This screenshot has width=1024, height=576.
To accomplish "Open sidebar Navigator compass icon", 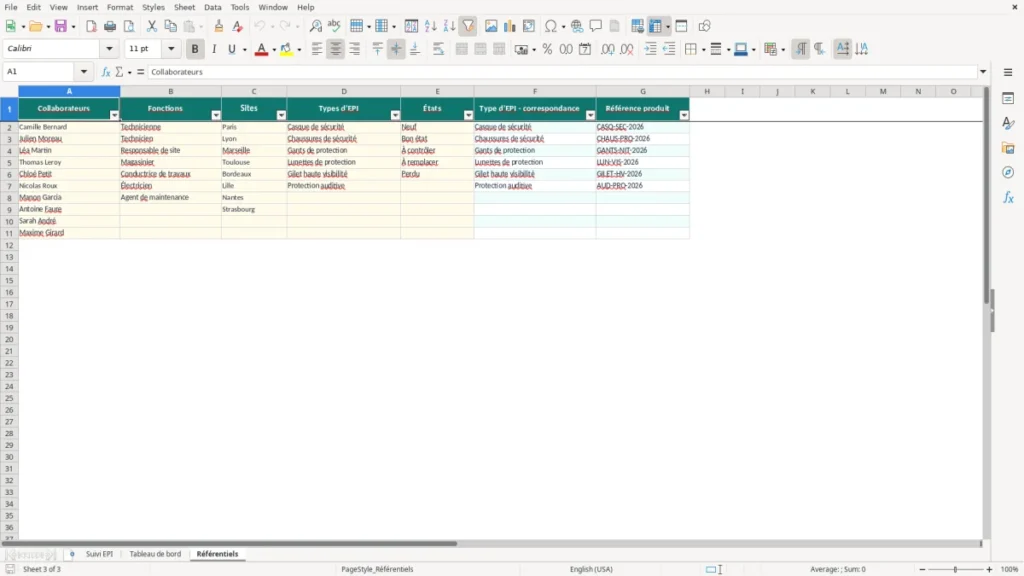I will coord(1008,172).
